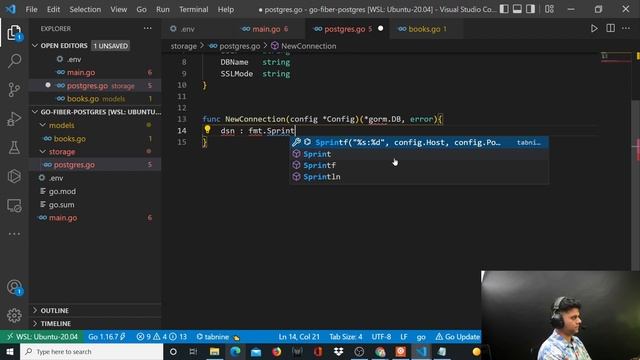Image resolution: width=640 pixels, height=360 pixels.
Task: Open the Remote Explorer view
Action: coord(14,205)
